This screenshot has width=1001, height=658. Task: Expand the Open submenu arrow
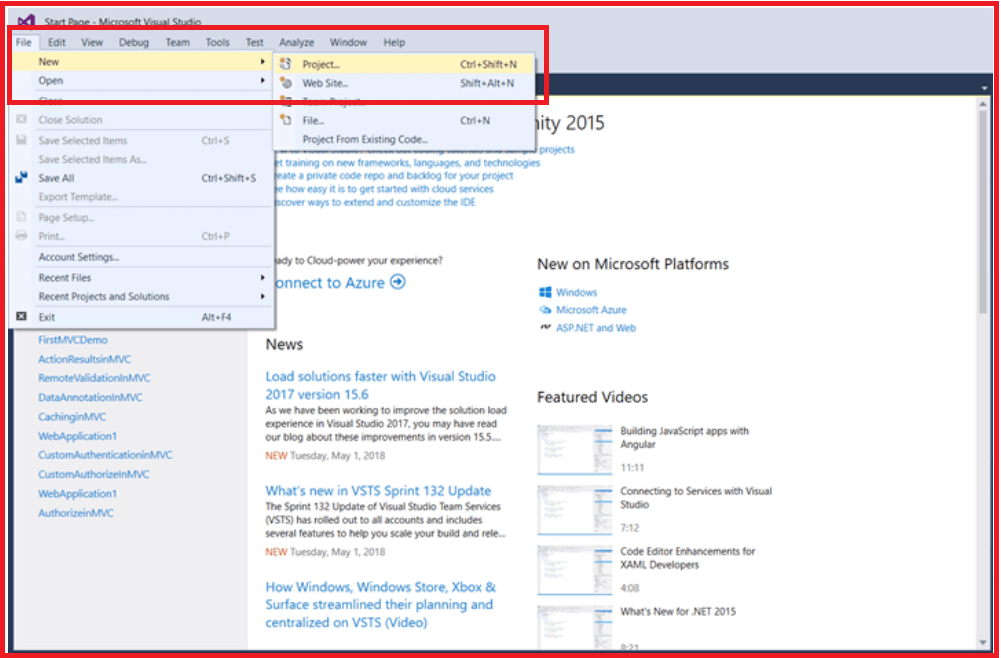pyautogui.click(x=262, y=80)
